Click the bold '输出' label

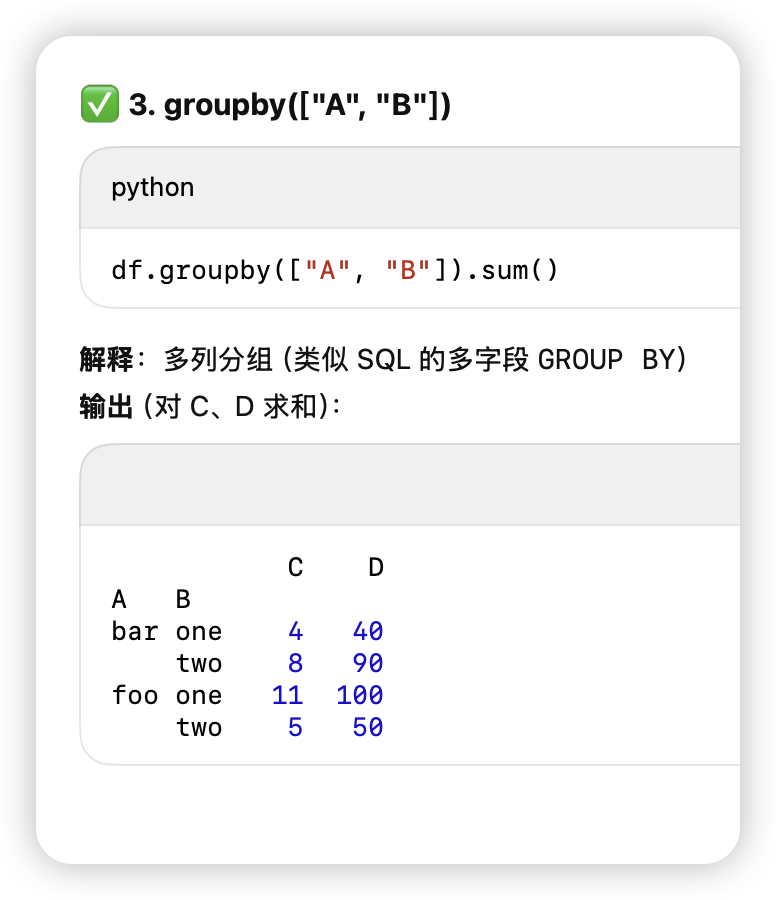pos(106,407)
